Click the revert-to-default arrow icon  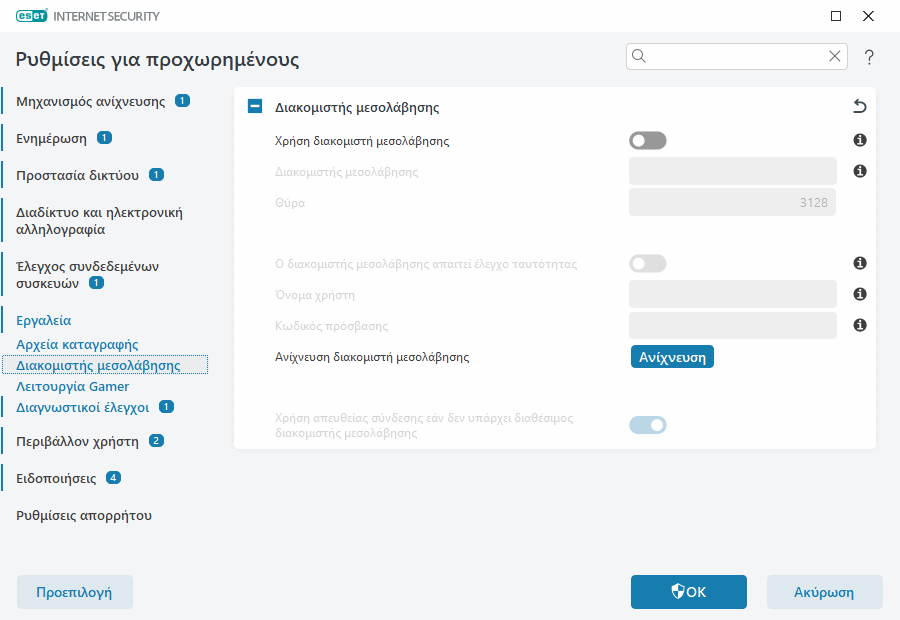(858, 106)
